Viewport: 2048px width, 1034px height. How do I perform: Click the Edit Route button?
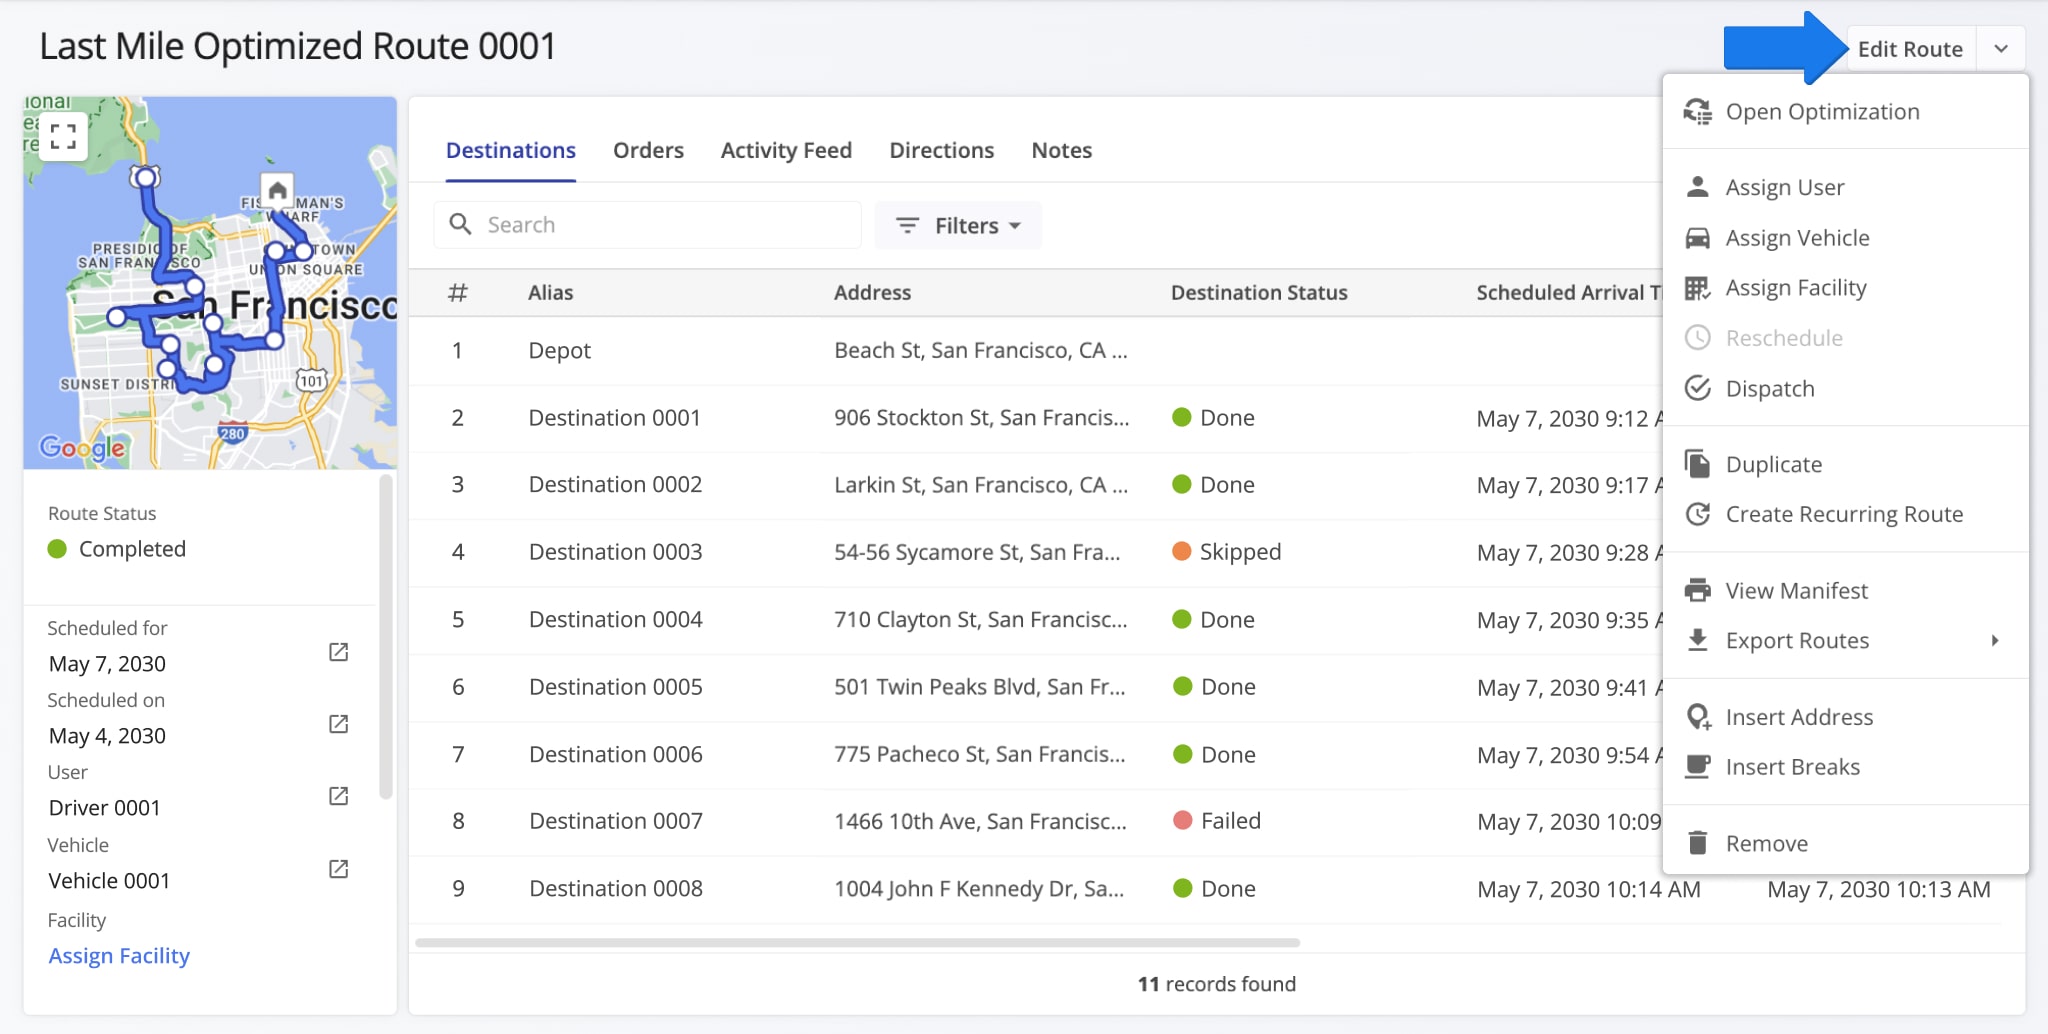pos(1910,47)
